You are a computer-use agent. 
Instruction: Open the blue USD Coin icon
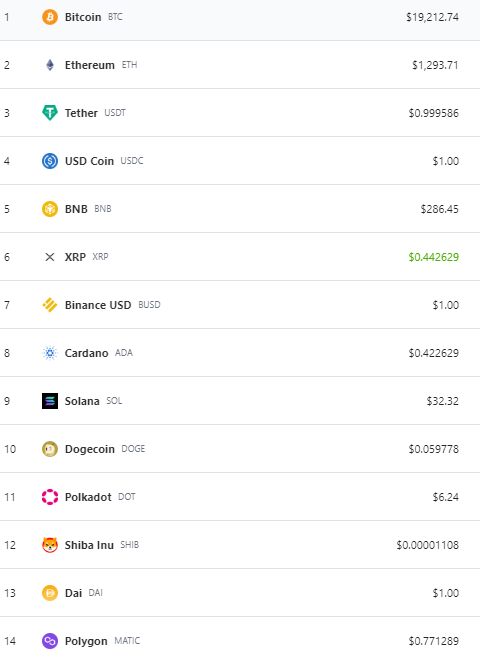[x=50, y=161]
